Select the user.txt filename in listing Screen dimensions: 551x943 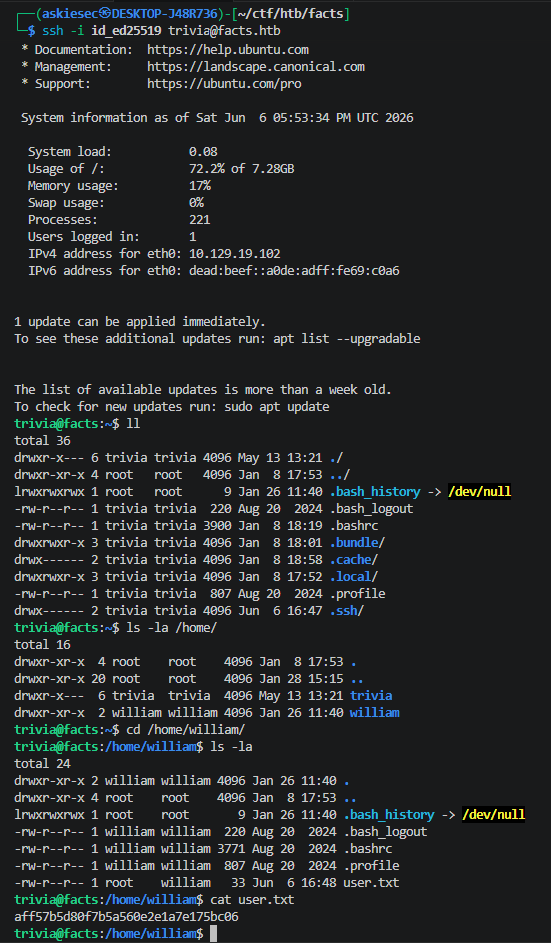click(x=371, y=883)
